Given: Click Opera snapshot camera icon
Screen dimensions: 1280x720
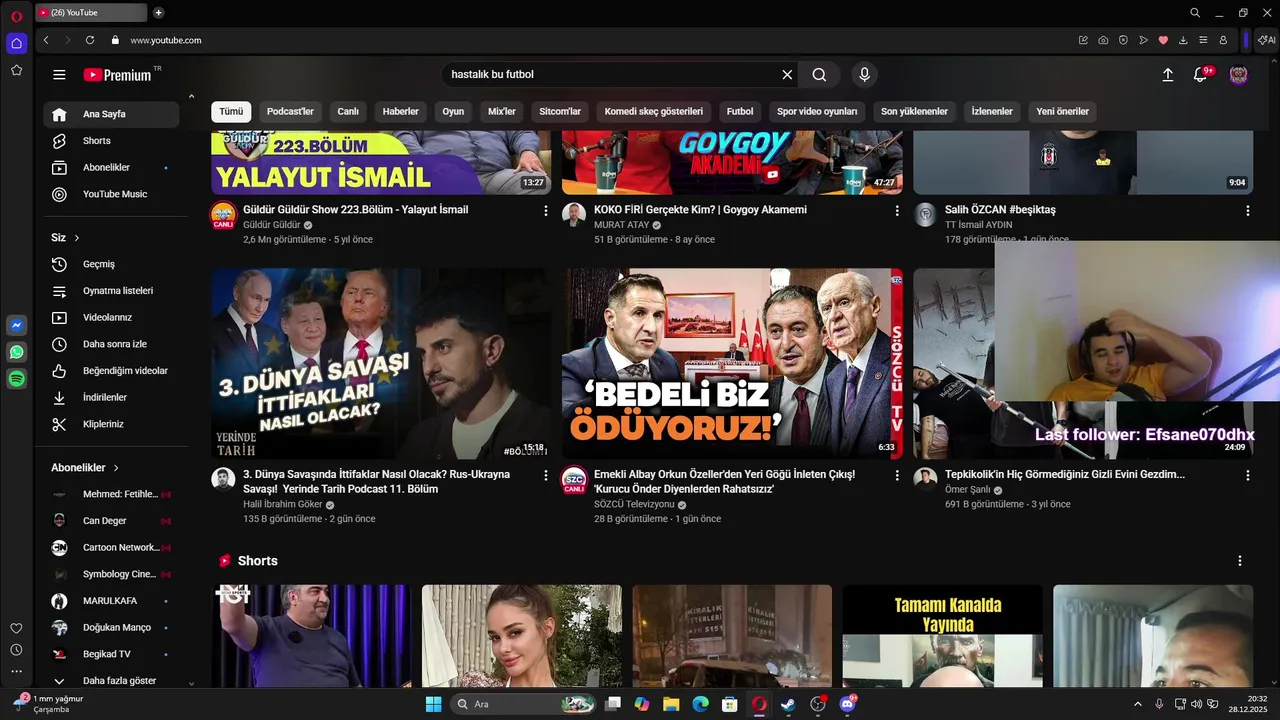Looking at the screenshot, I should pos(1103,40).
